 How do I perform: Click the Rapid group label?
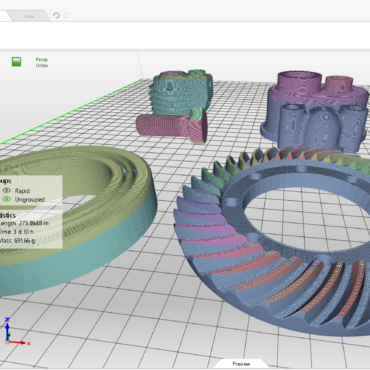point(22,191)
